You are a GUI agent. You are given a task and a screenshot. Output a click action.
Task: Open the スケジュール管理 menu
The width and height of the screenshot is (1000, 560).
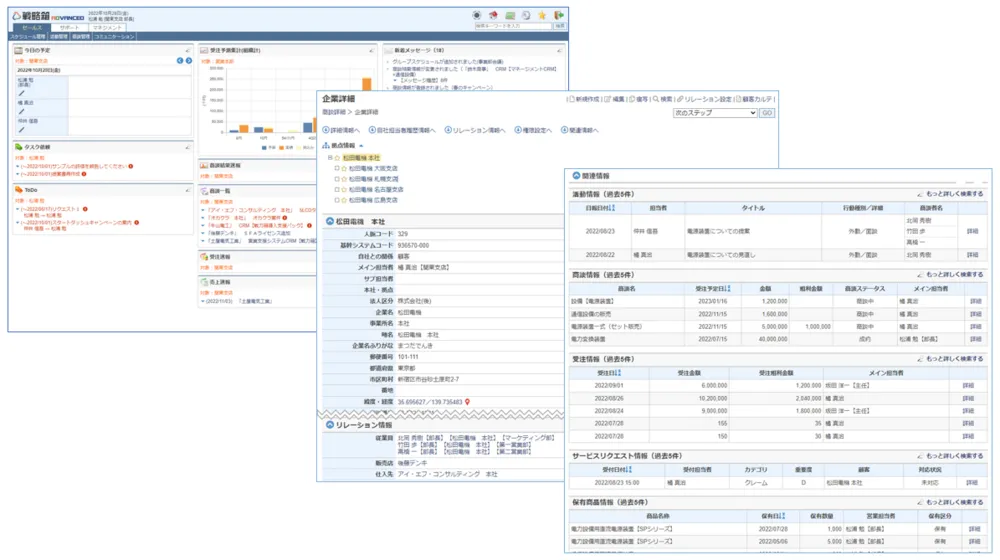[27, 37]
